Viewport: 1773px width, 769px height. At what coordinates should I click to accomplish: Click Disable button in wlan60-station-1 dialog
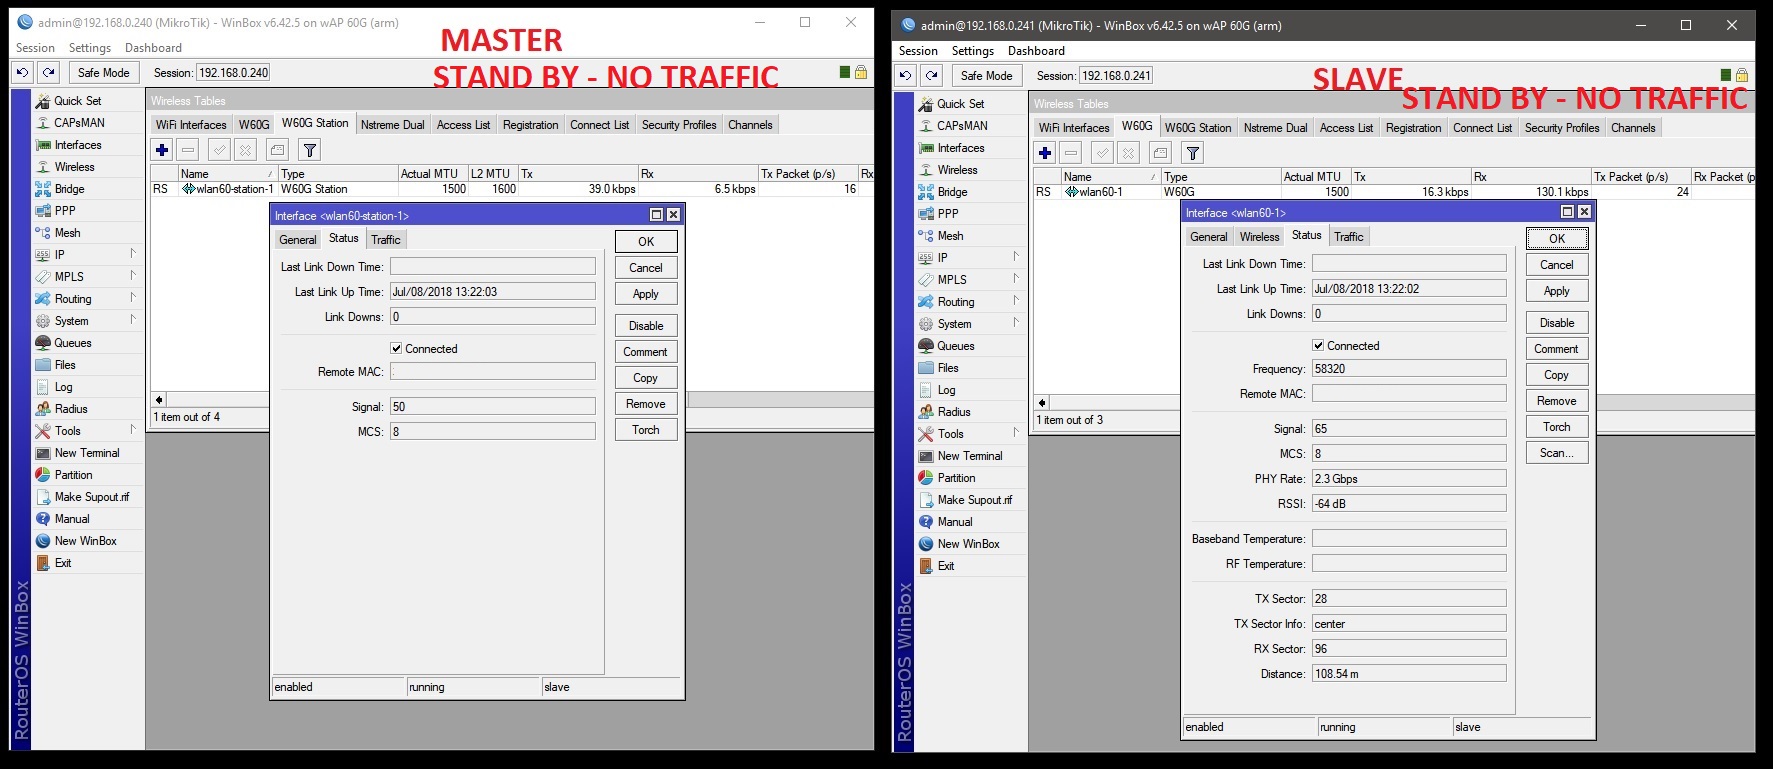(x=646, y=326)
